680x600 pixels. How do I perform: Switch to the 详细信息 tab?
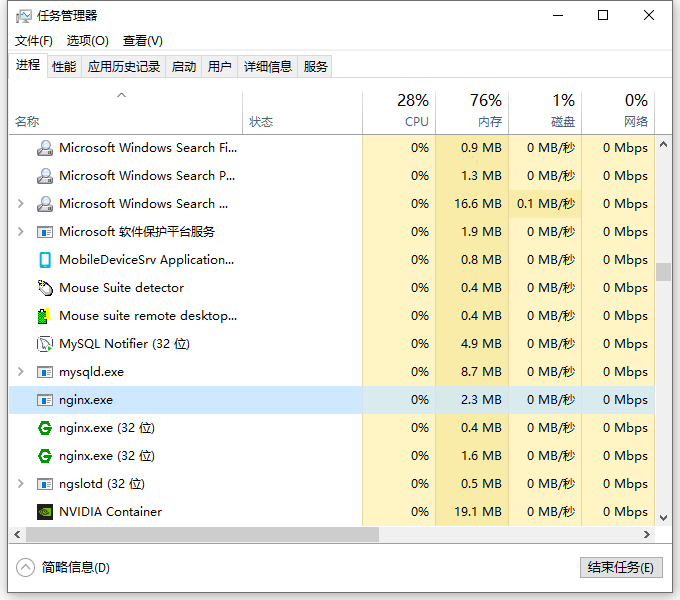(x=268, y=67)
